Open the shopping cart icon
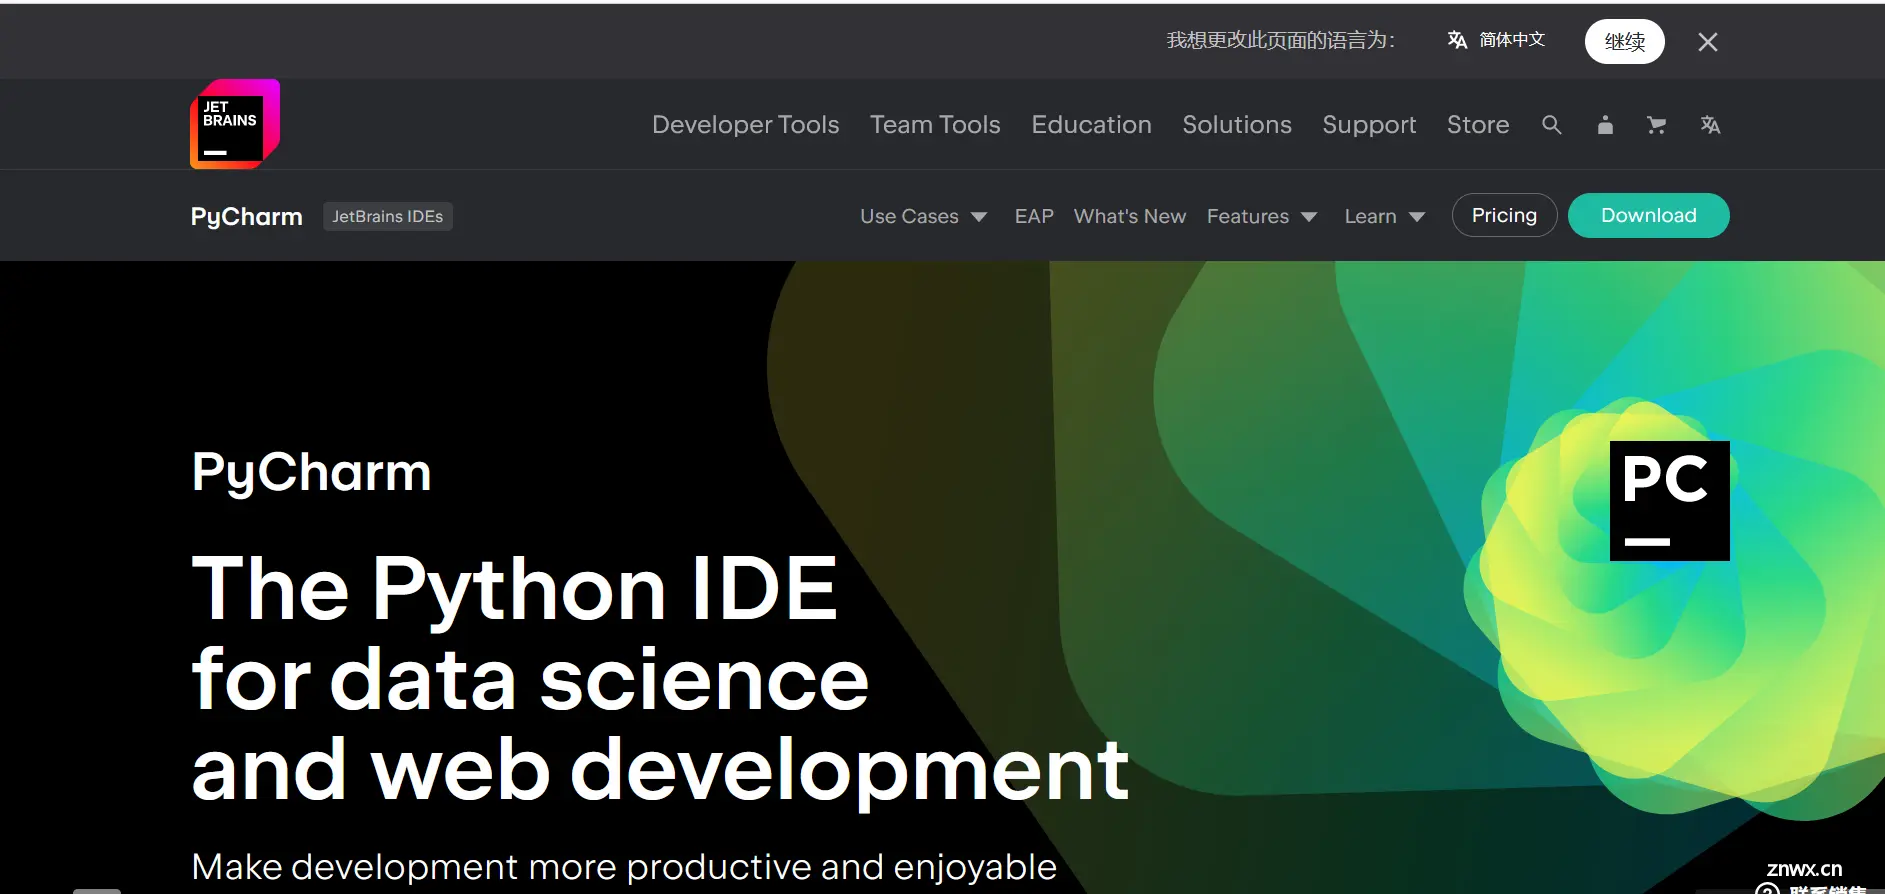 (x=1657, y=125)
